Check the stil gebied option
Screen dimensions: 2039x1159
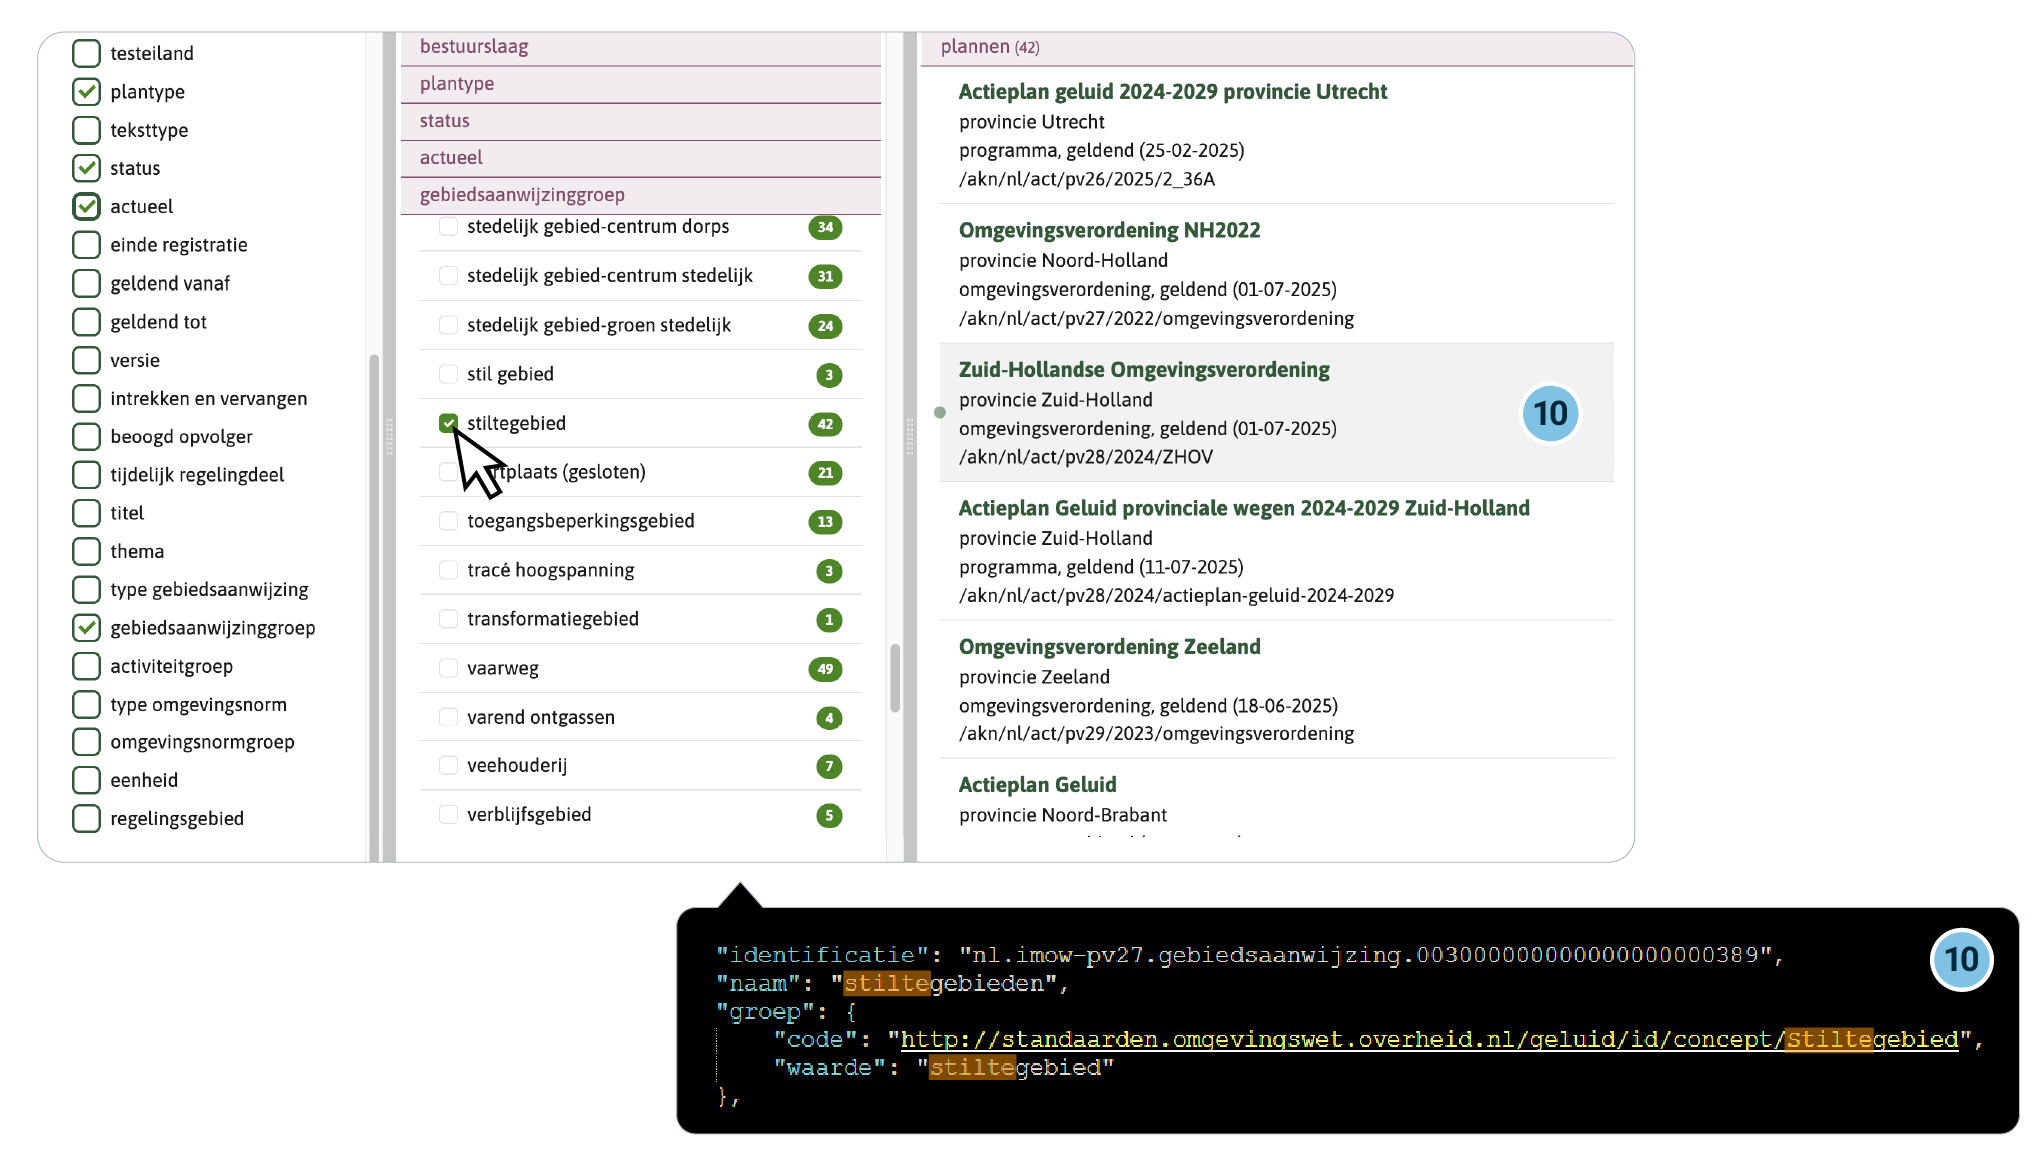pos(448,374)
